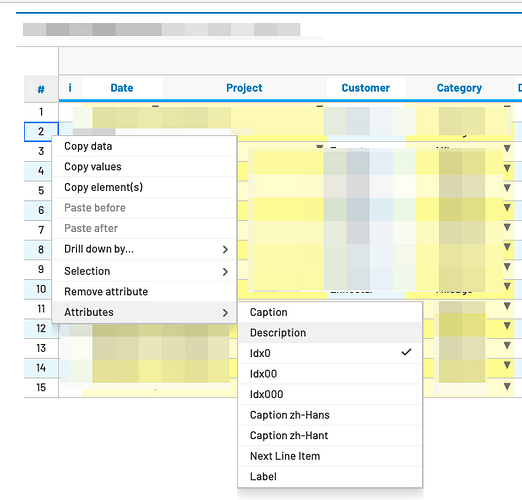Click the Date column header
This screenshot has width=522, height=500.
pyautogui.click(x=122, y=88)
